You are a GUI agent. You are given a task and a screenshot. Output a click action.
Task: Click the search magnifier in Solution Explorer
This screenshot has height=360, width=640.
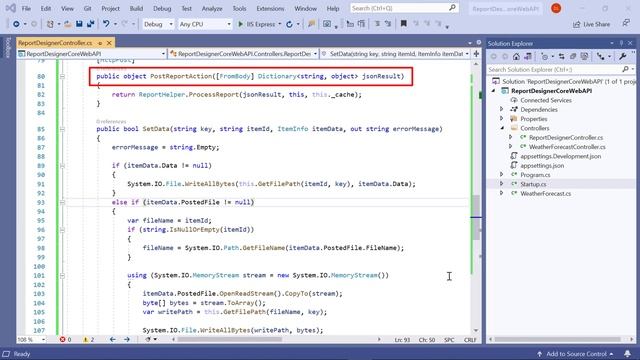pyautogui.click(x=625, y=70)
